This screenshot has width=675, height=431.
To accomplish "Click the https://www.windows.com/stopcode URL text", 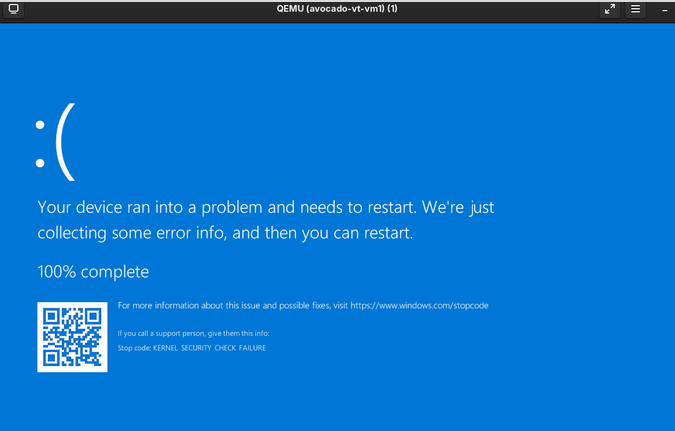I will pyautogui.click(x=419, y=306).
